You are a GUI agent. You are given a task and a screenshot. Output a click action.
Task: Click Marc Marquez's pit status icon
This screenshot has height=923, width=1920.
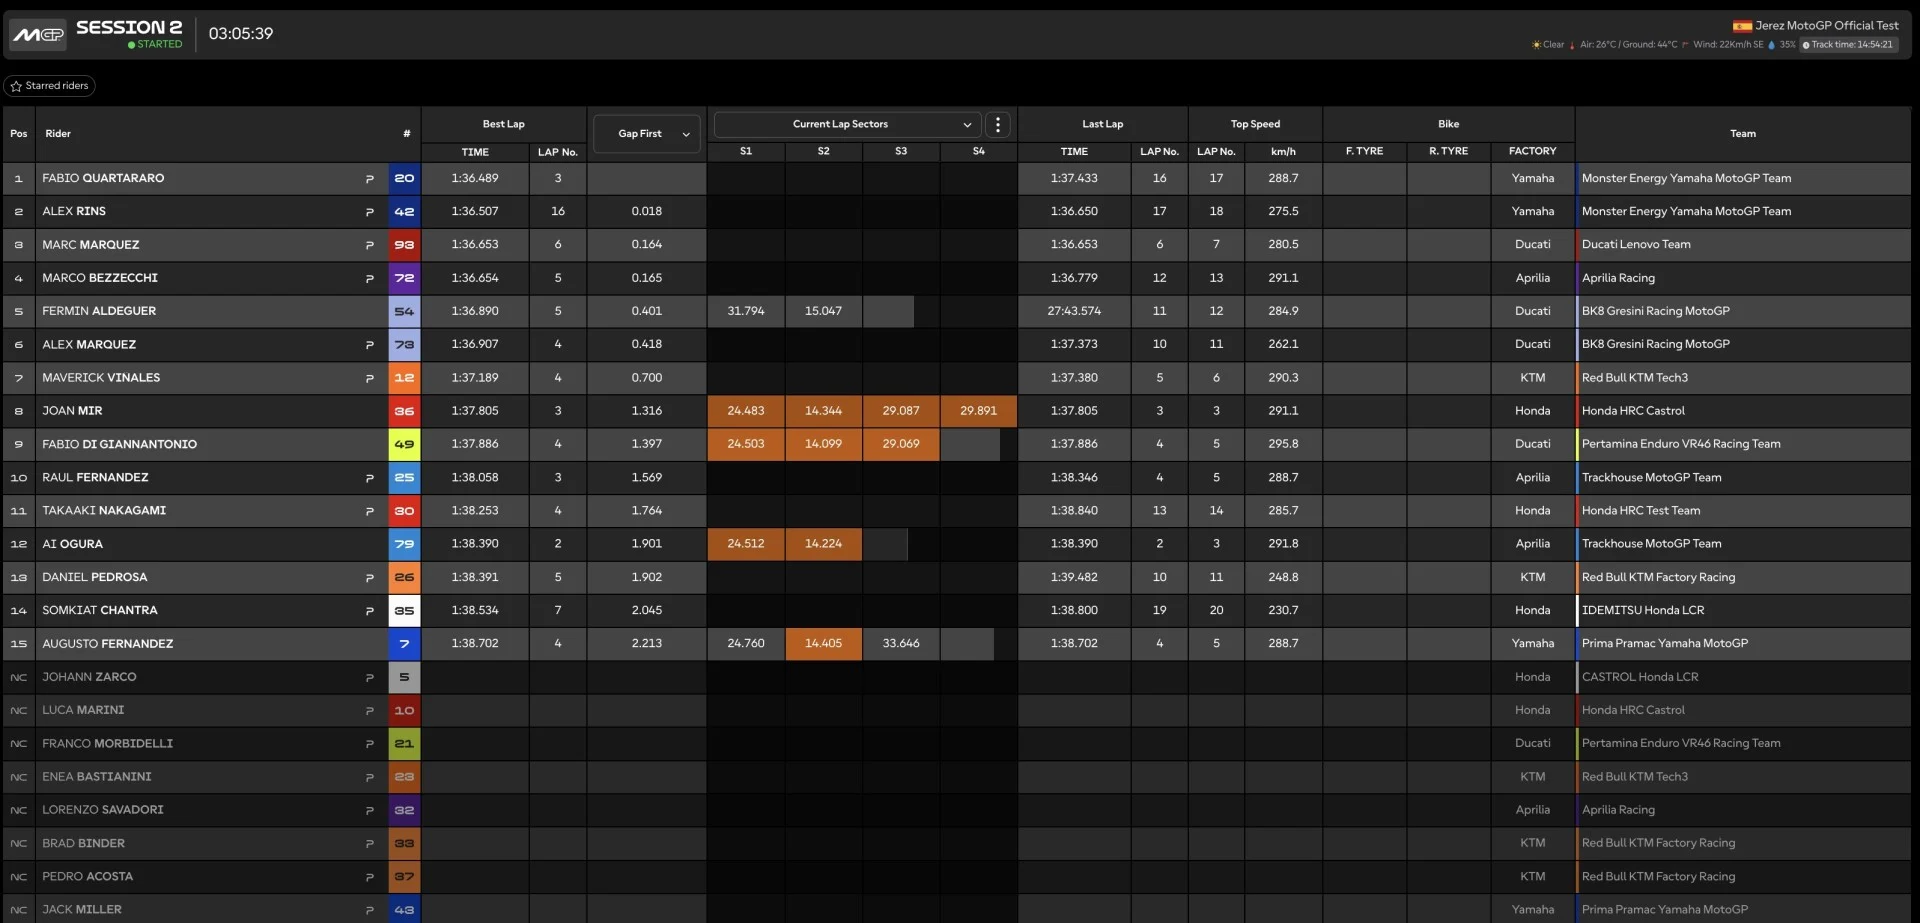pyautogui.click(x=369, y=245)
